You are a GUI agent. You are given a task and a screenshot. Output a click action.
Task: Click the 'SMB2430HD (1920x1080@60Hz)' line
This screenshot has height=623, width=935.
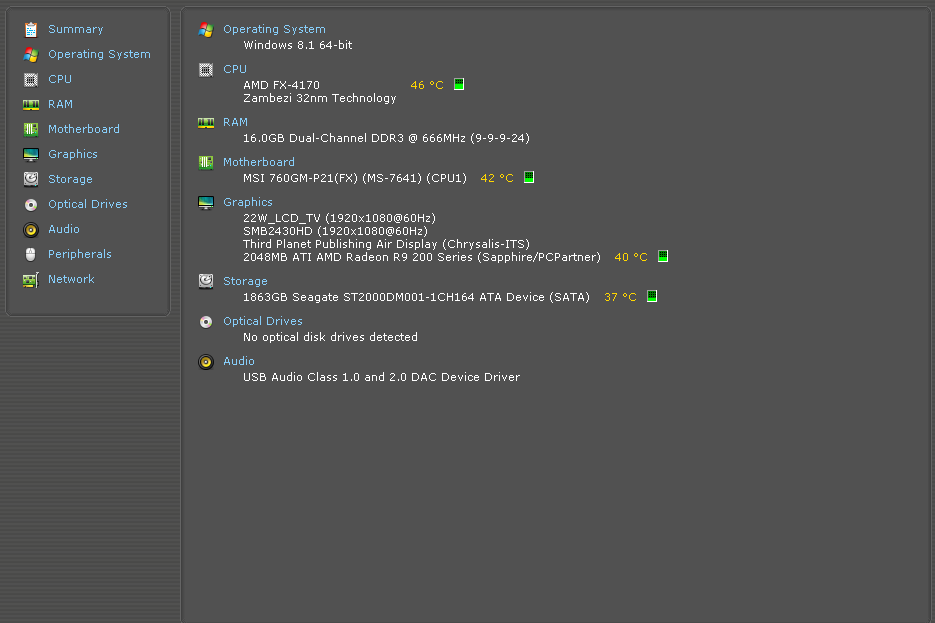[335, 231]
